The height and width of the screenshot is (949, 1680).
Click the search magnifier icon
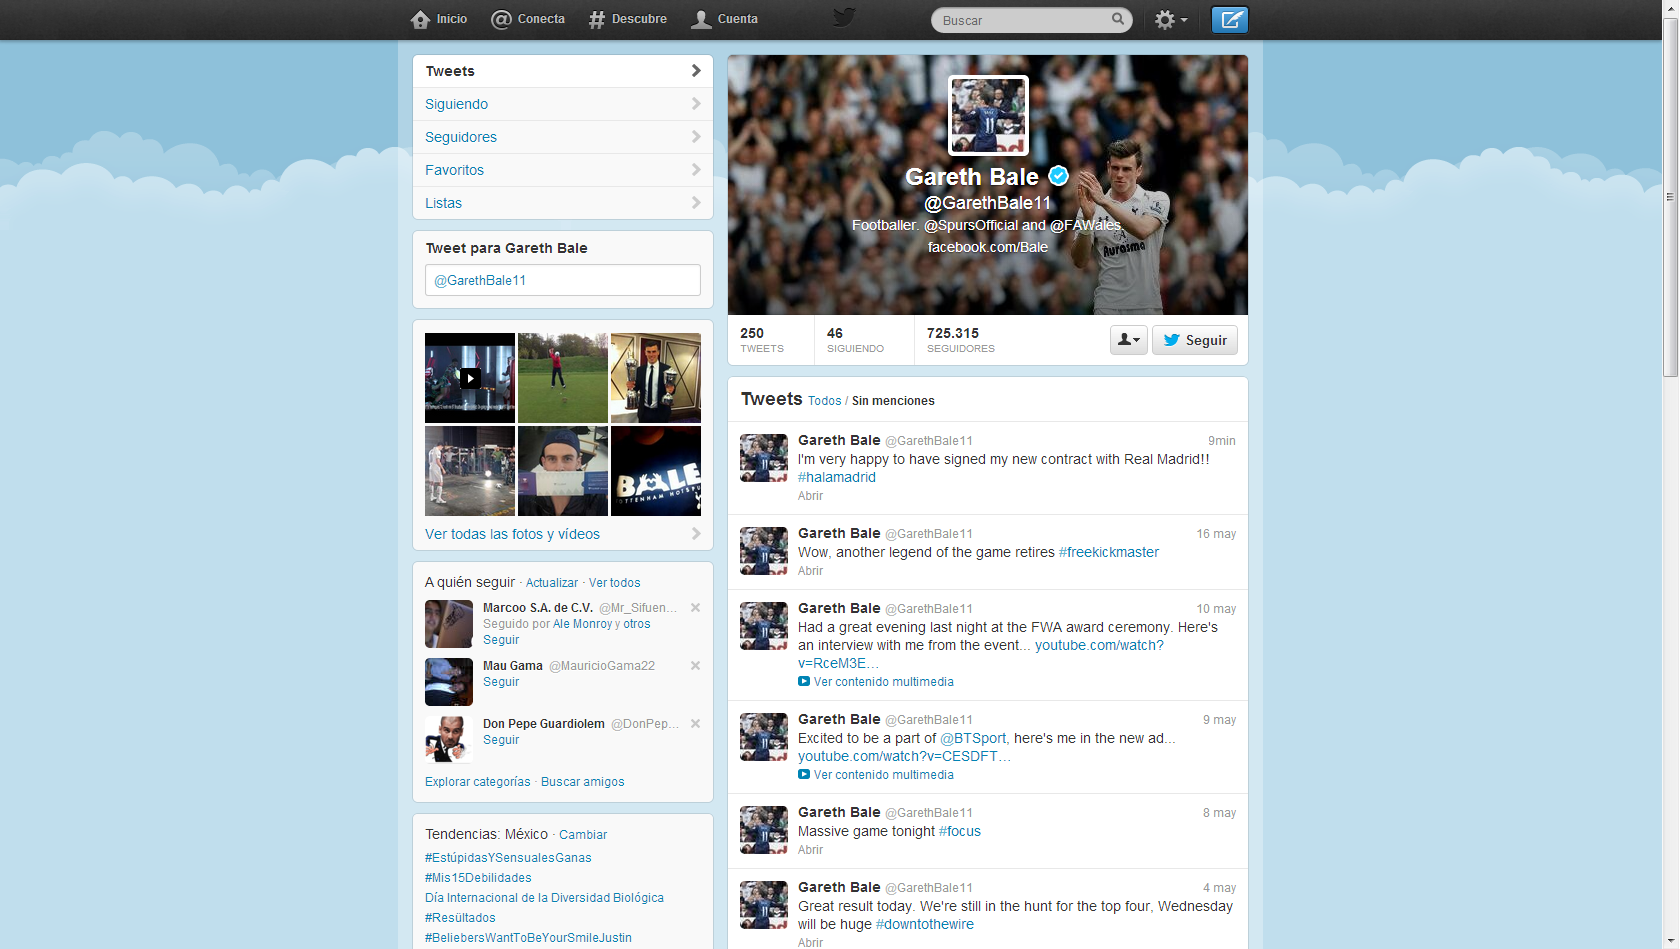point(1118,19)
